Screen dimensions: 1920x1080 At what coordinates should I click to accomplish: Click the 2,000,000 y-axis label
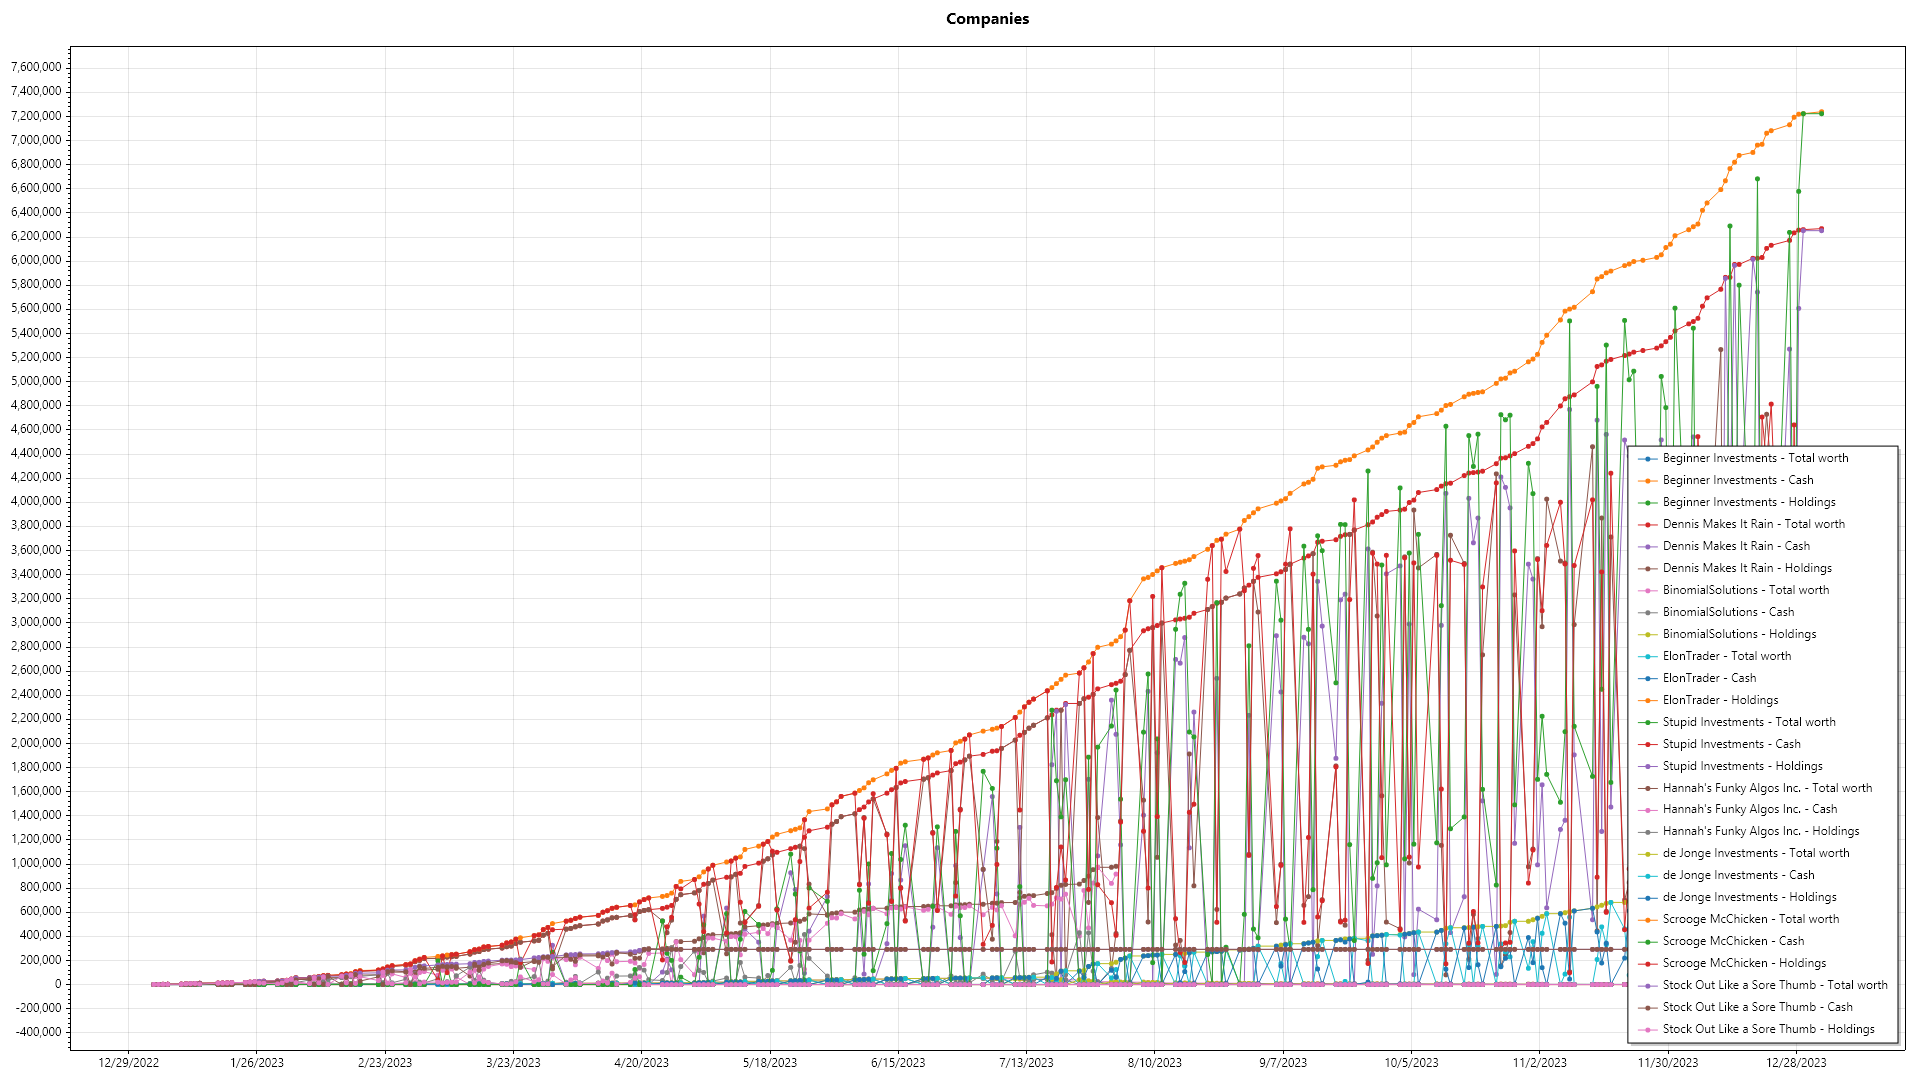click(x=36, y=743)
